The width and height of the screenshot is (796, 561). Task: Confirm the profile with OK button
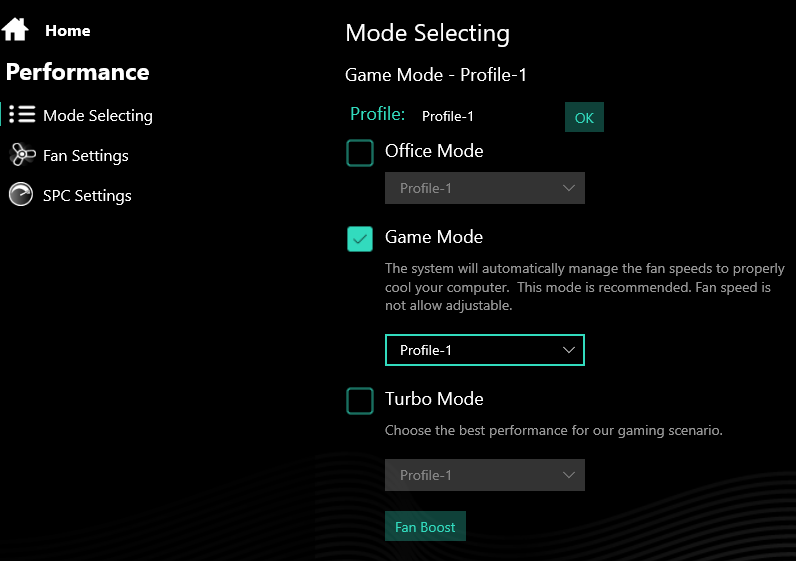click(584, 117)
